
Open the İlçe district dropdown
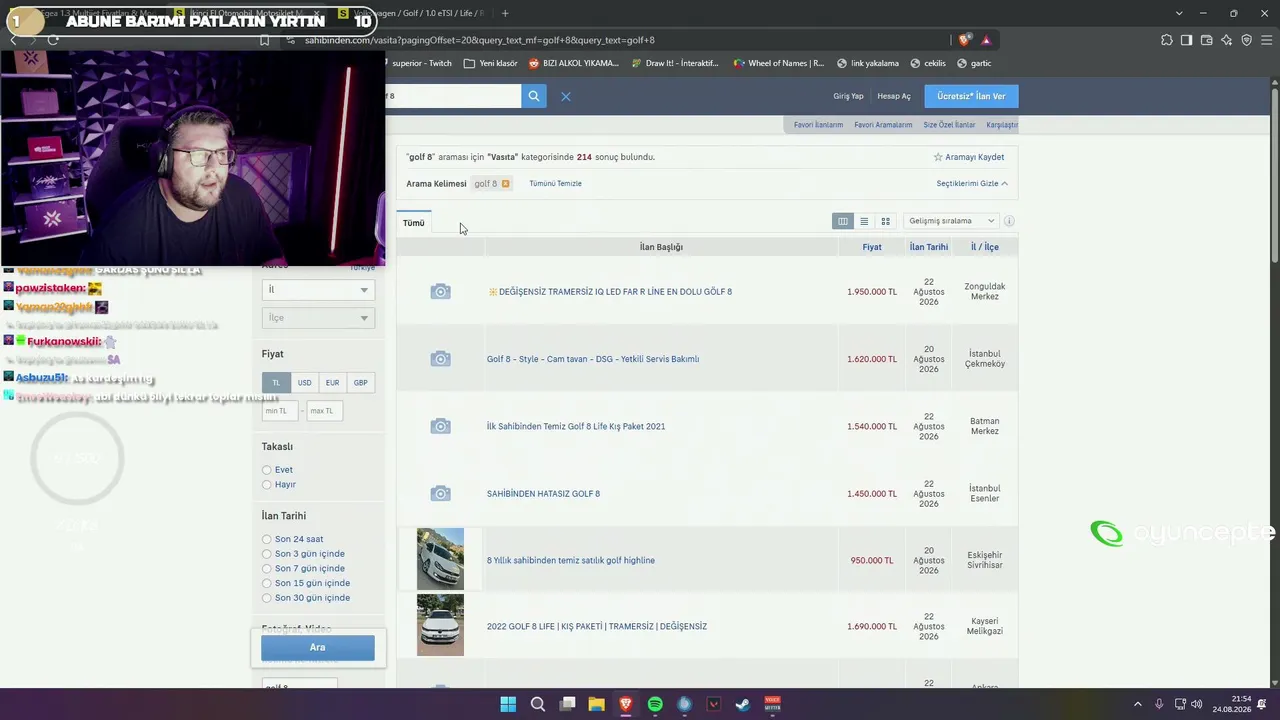318,318
